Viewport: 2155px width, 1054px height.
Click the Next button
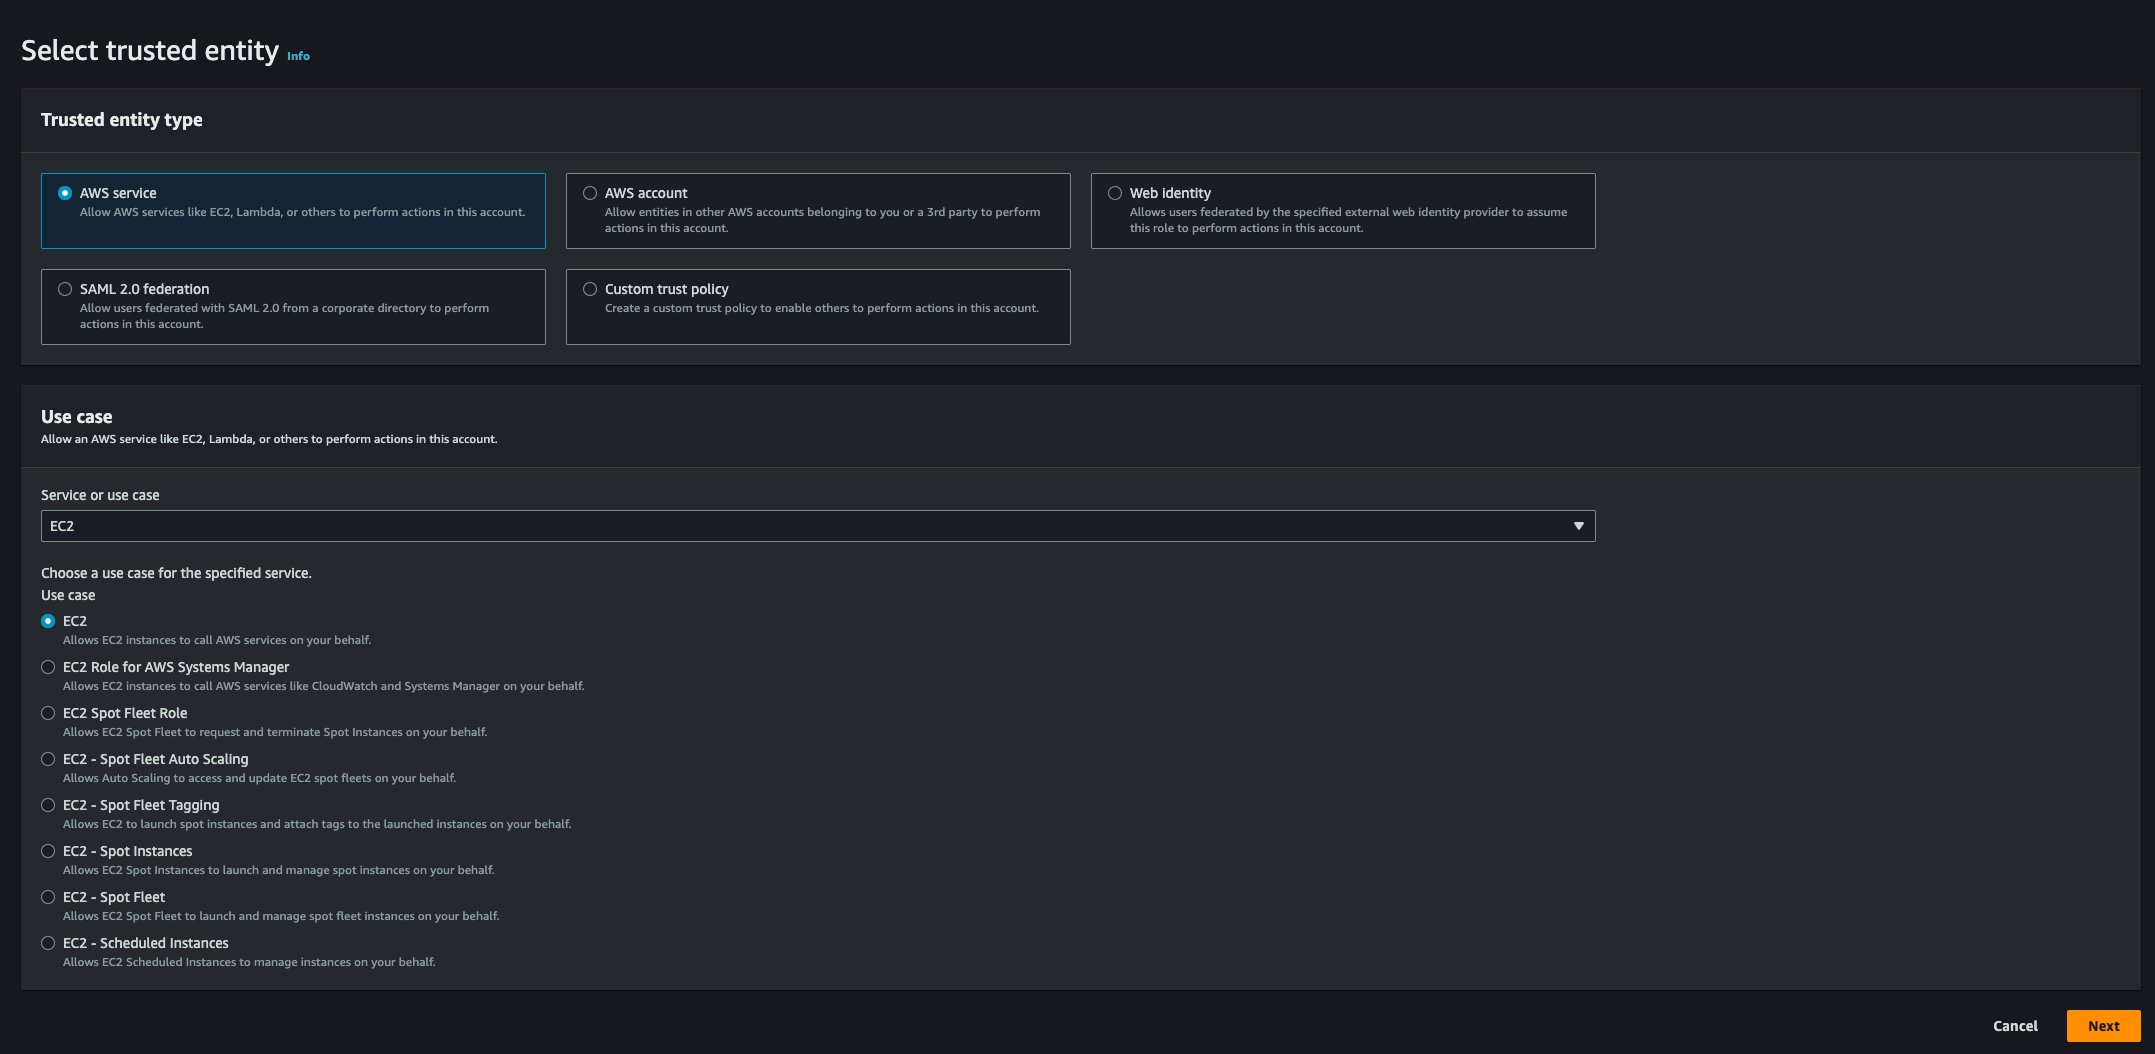tap(2103, 1026)
